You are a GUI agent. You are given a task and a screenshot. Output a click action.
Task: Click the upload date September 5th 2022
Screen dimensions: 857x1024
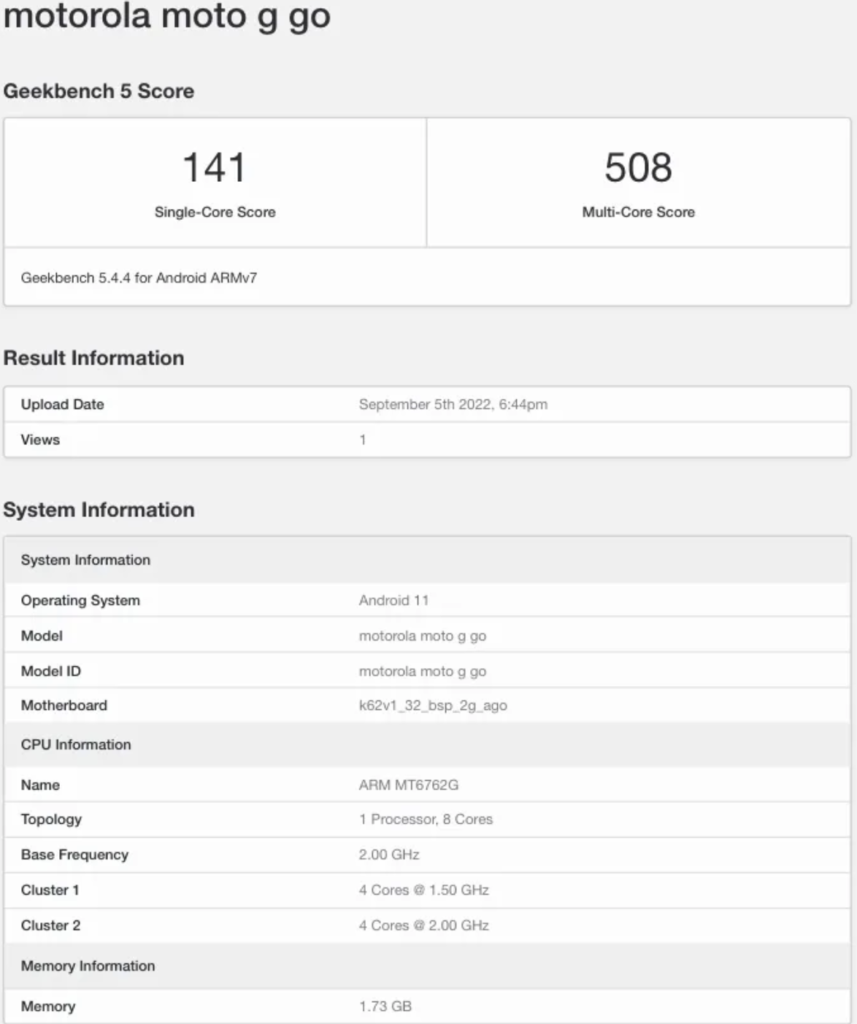point(453,405)
